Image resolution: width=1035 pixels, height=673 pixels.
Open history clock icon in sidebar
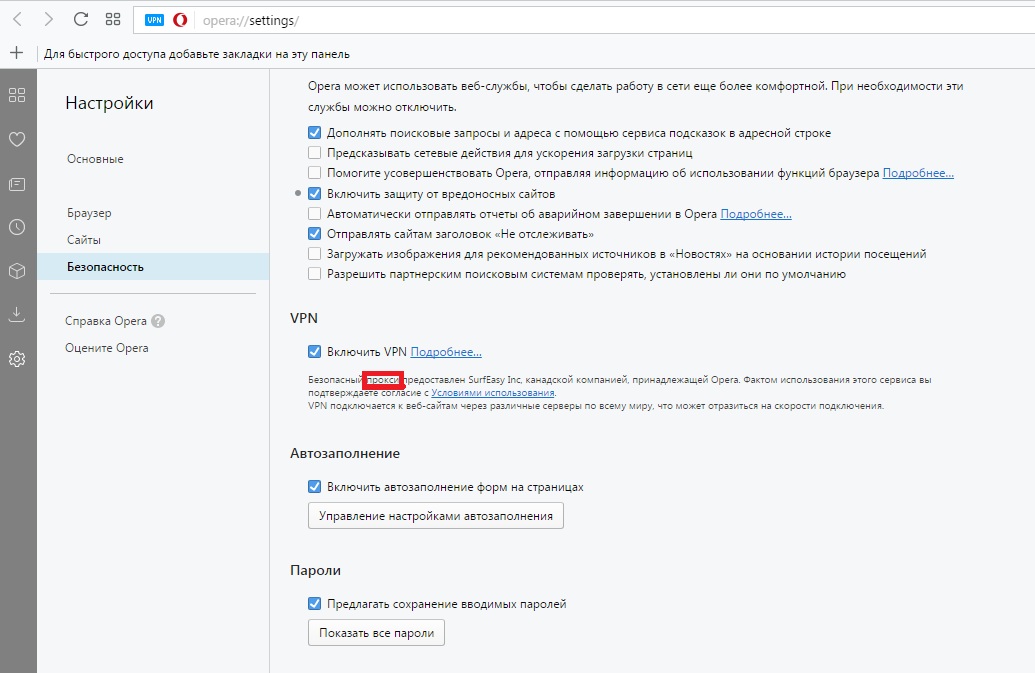[x=17, y=227]
